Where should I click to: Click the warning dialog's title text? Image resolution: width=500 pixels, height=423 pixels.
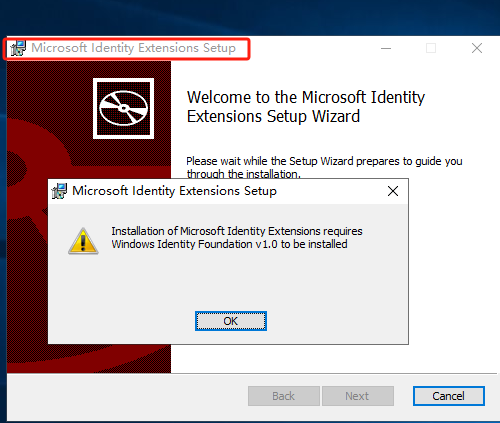(x=174, y=191)
